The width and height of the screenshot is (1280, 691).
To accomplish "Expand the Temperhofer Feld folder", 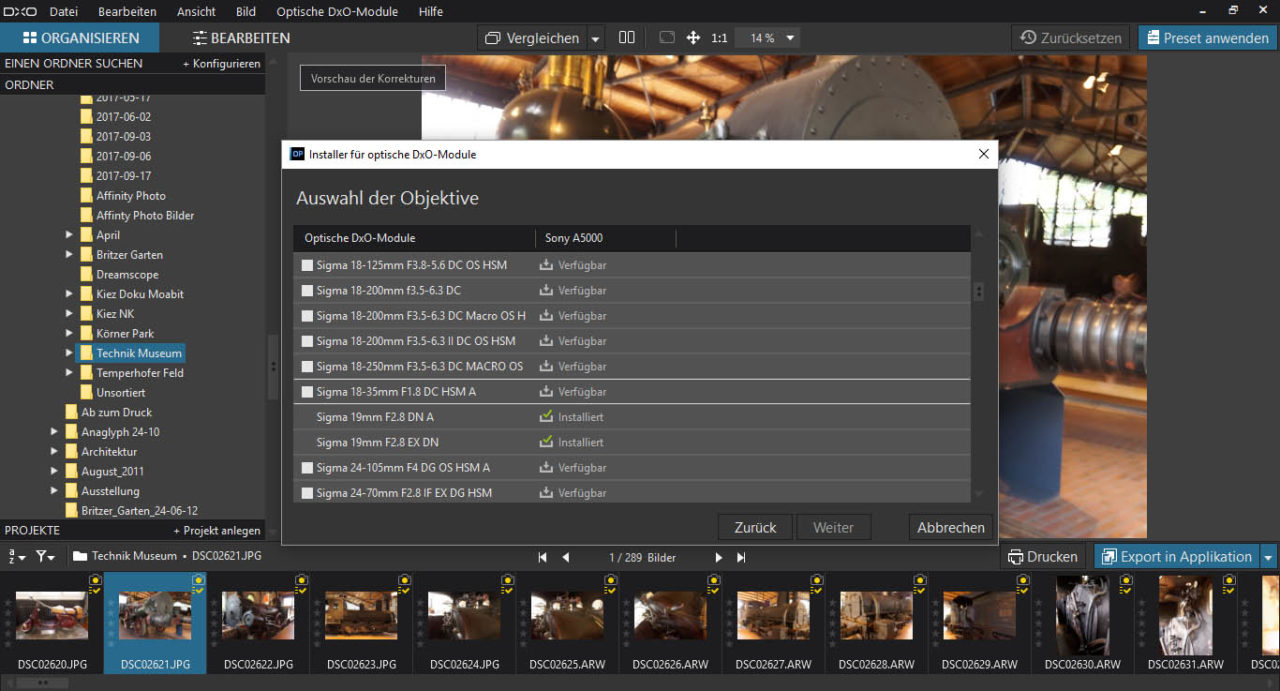I will point(70,373).
